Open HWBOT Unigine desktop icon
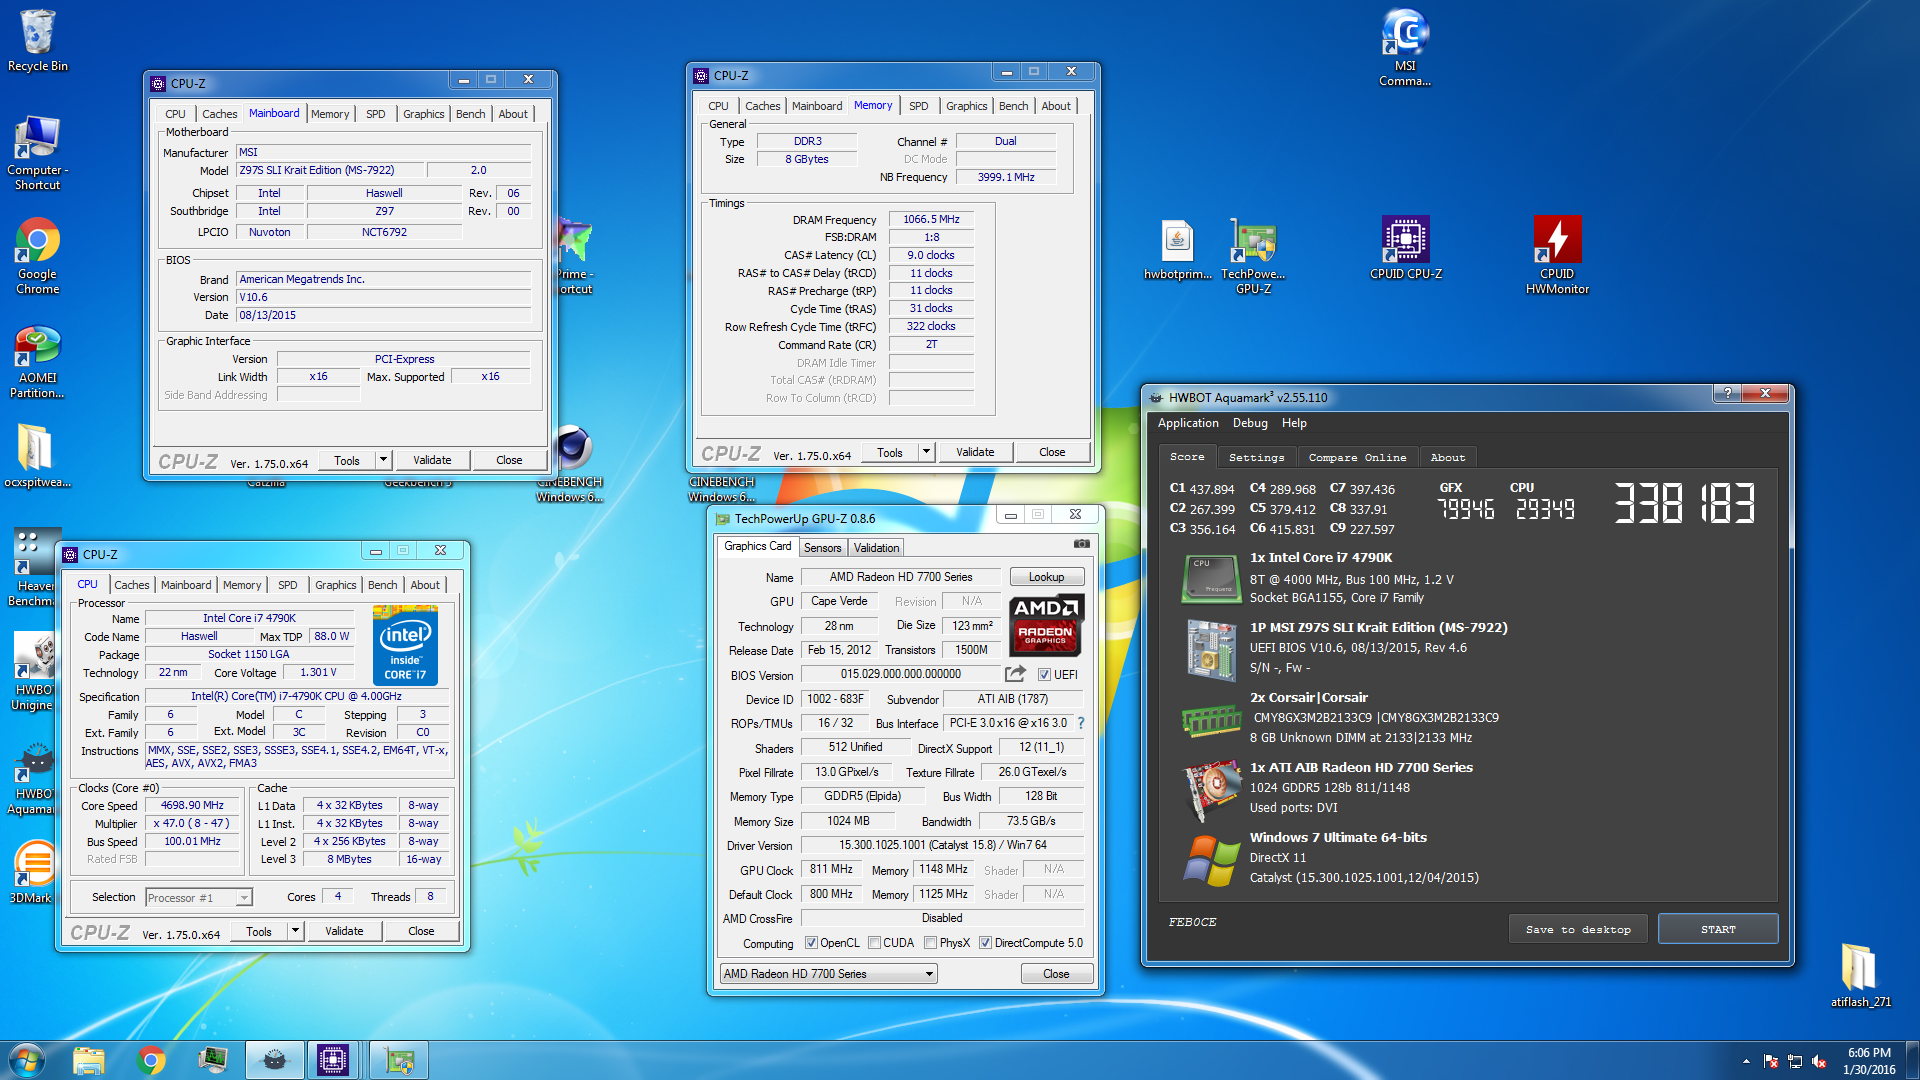This screenshot has height=1080, width=1920. 34,672
